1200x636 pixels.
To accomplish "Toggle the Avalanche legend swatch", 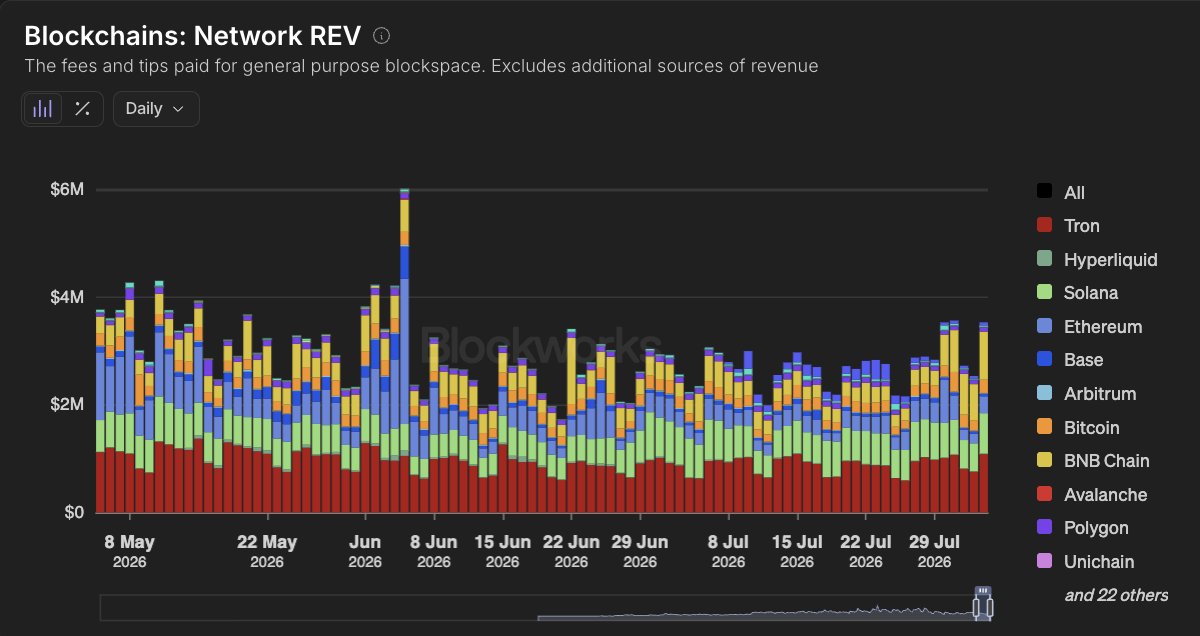I will click(1044, 494).
